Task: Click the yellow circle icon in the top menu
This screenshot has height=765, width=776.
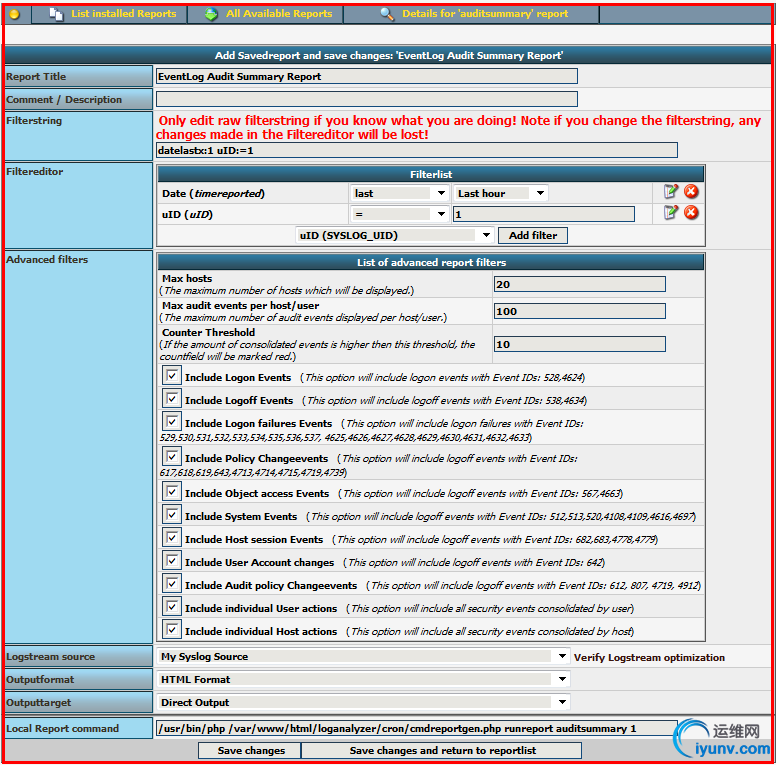Action: pyautogui.click(x=14, y=14)
